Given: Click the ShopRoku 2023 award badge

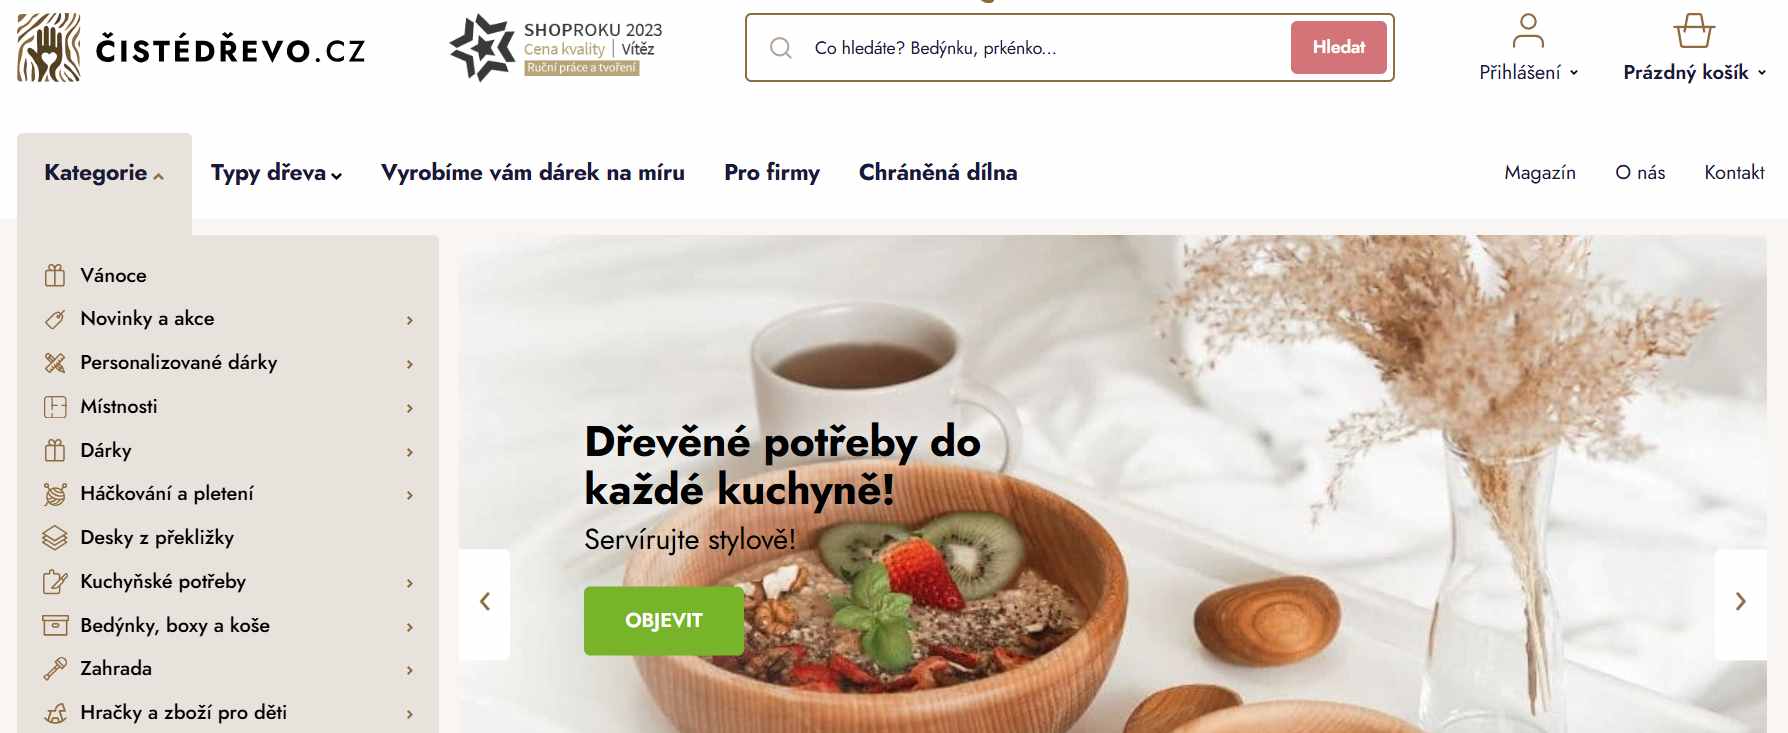Looking at the screenshot, I should click(x=556, y=48).
